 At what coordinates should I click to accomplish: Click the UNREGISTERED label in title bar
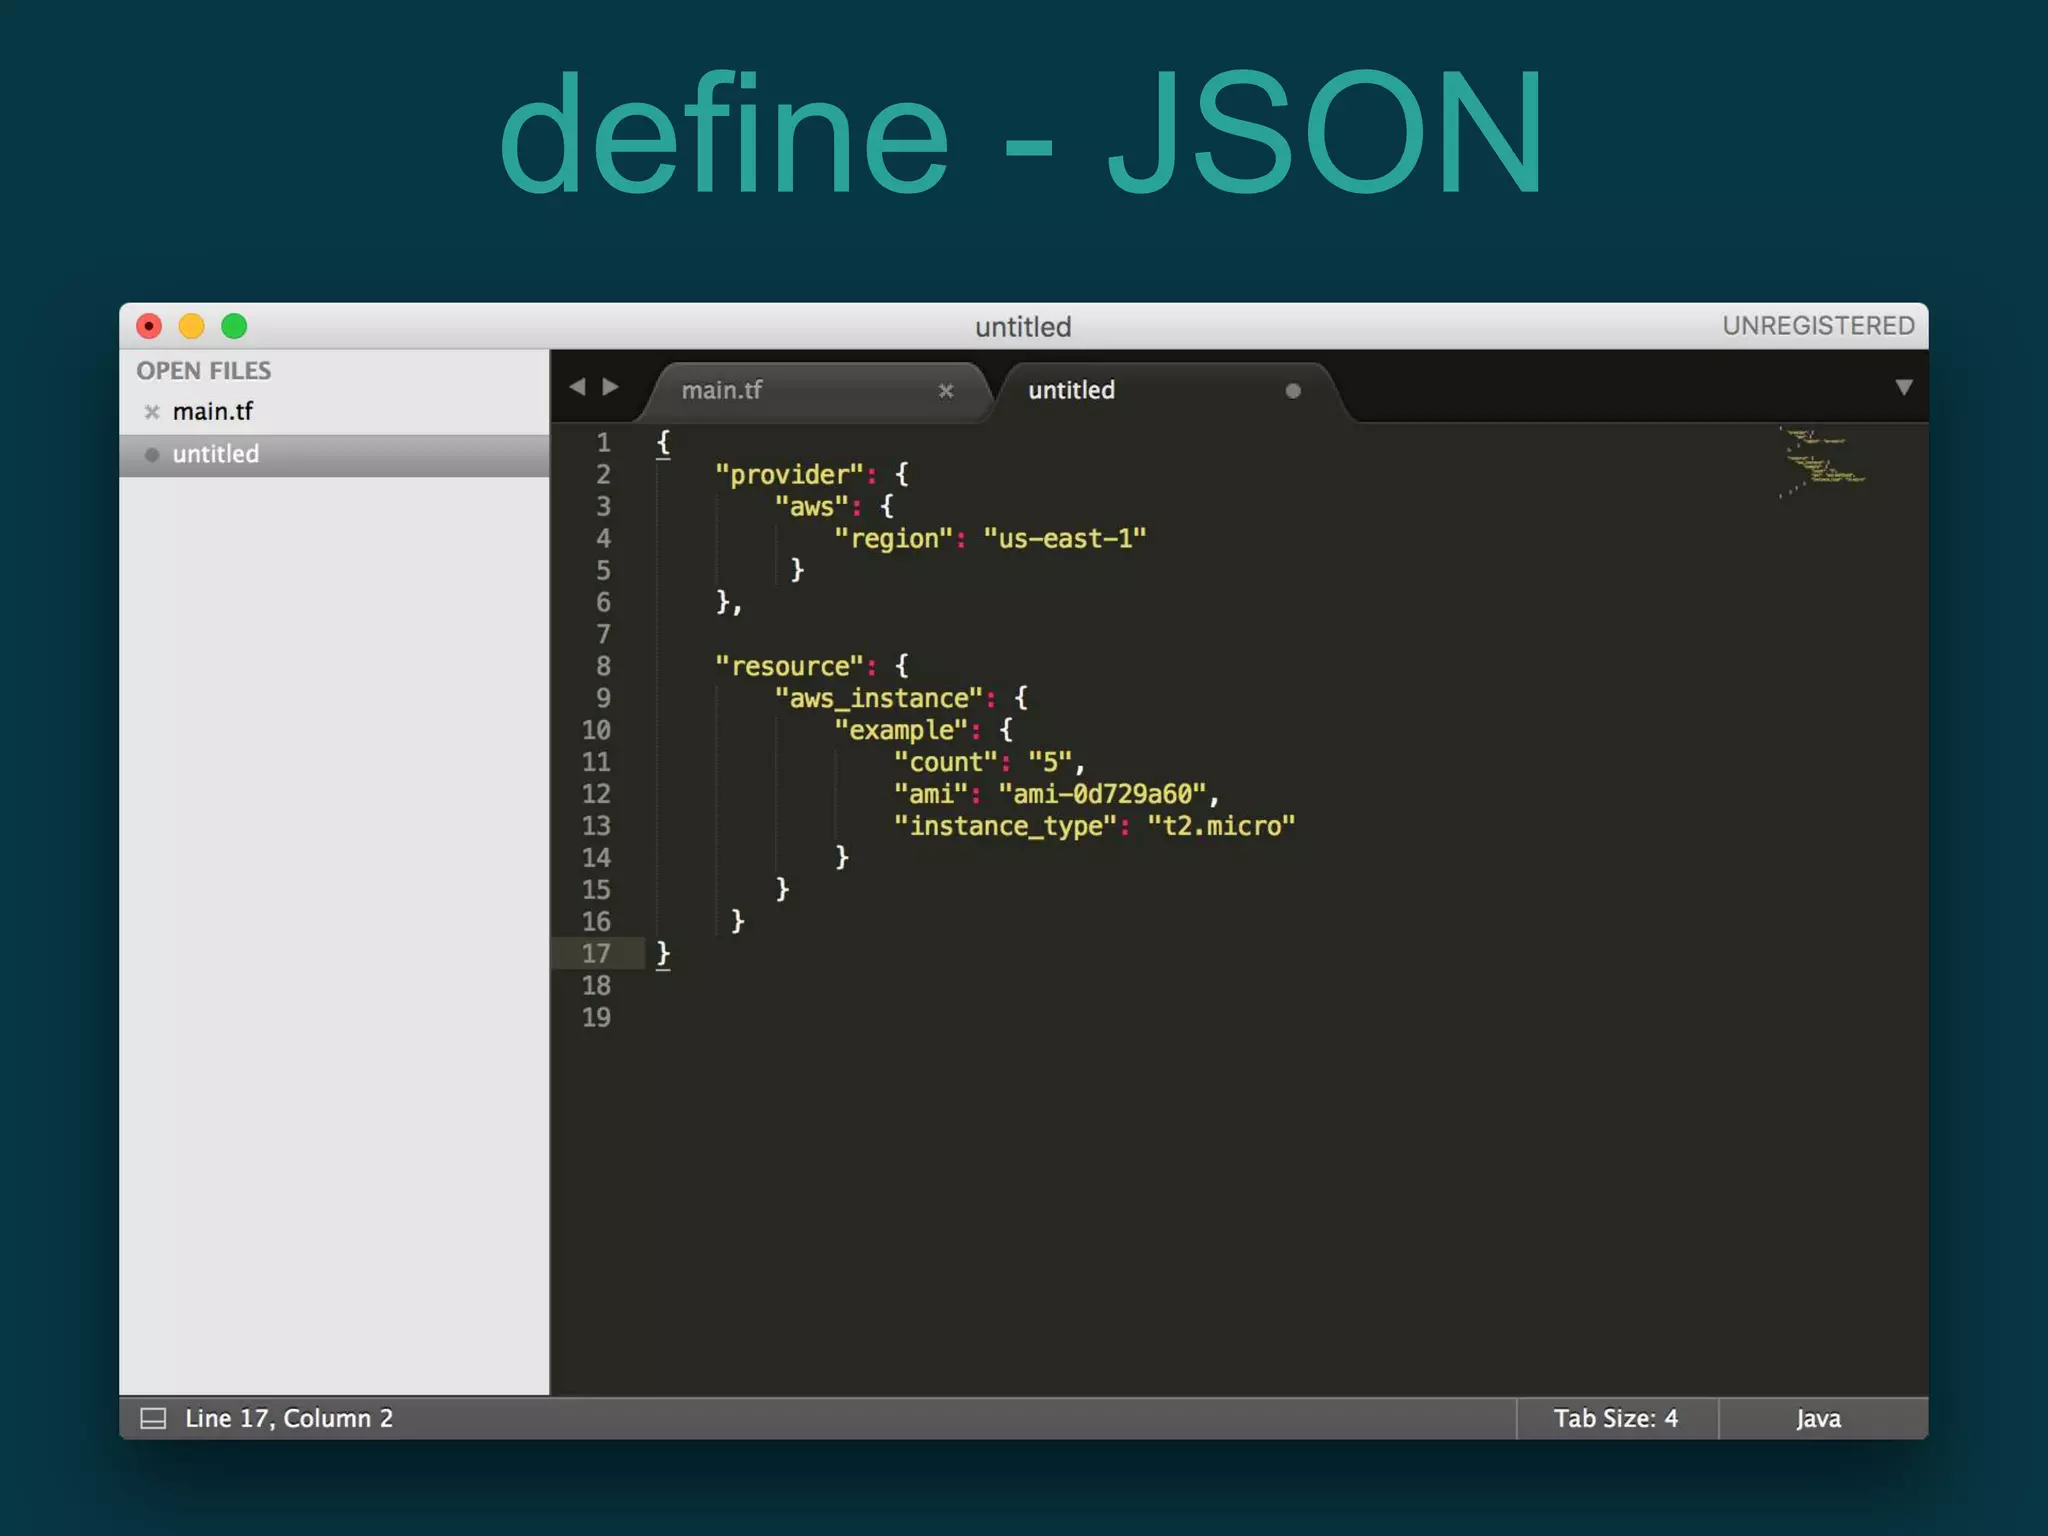pos(1818,326)
